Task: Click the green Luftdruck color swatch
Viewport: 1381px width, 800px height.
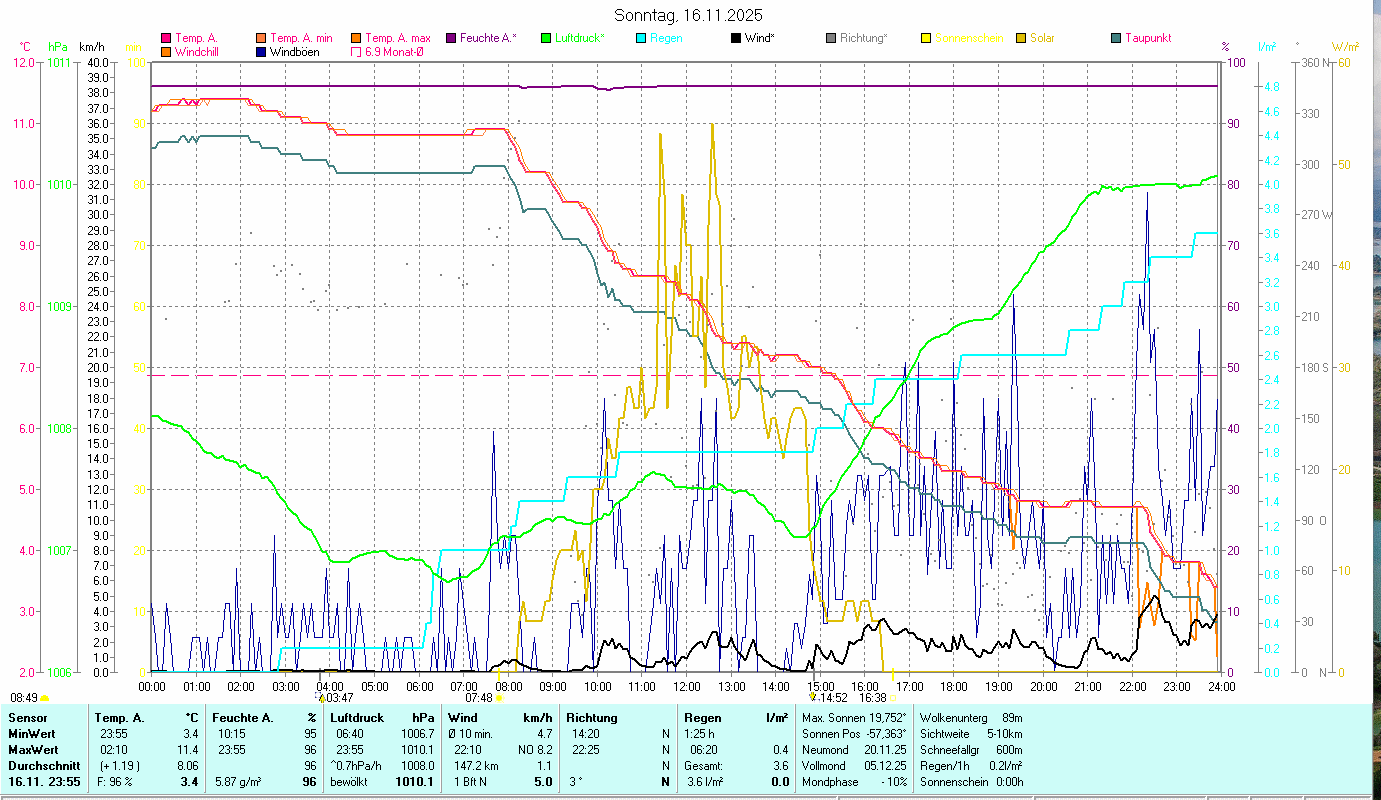Action: coord(546,39)
